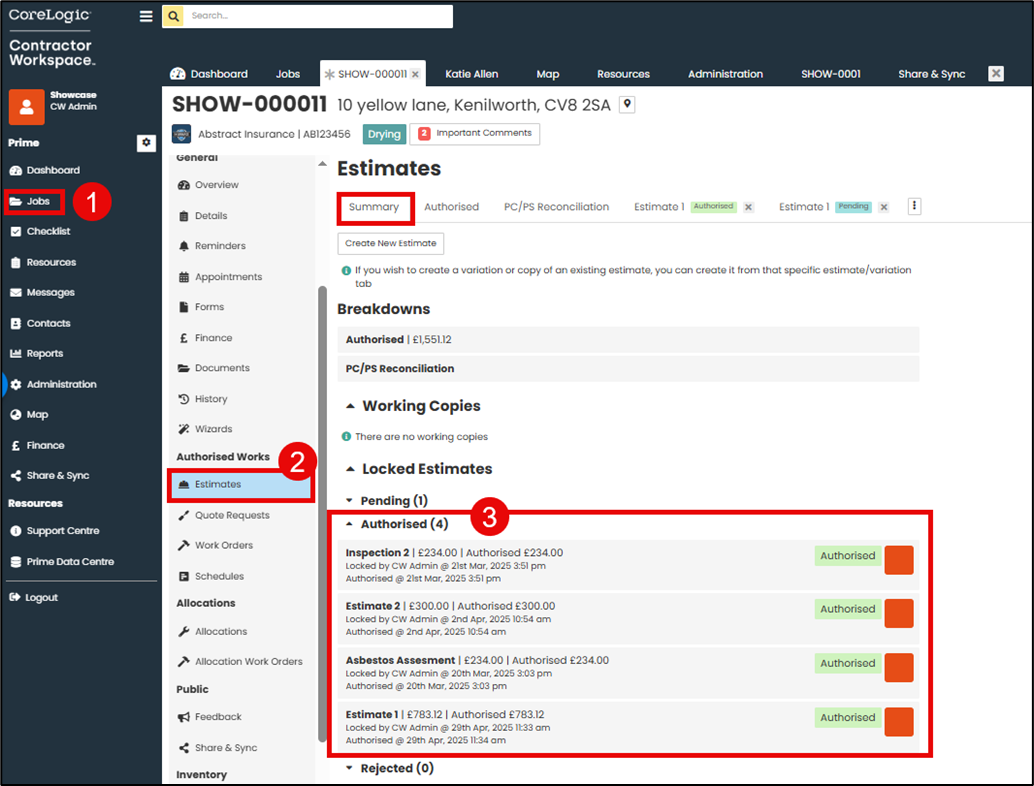Open Forms in job menu
1034x786 pixels.
(x=201, y=307)
